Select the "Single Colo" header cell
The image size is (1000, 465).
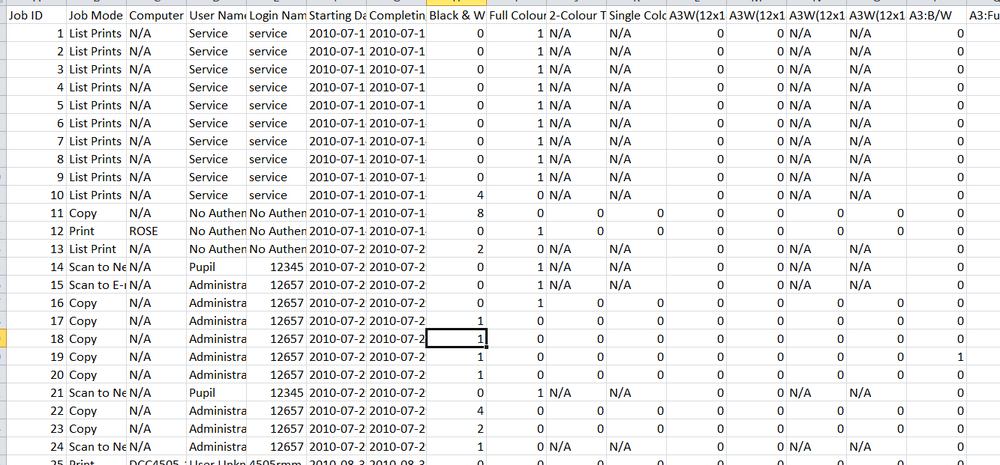click(x=636, y=15)
